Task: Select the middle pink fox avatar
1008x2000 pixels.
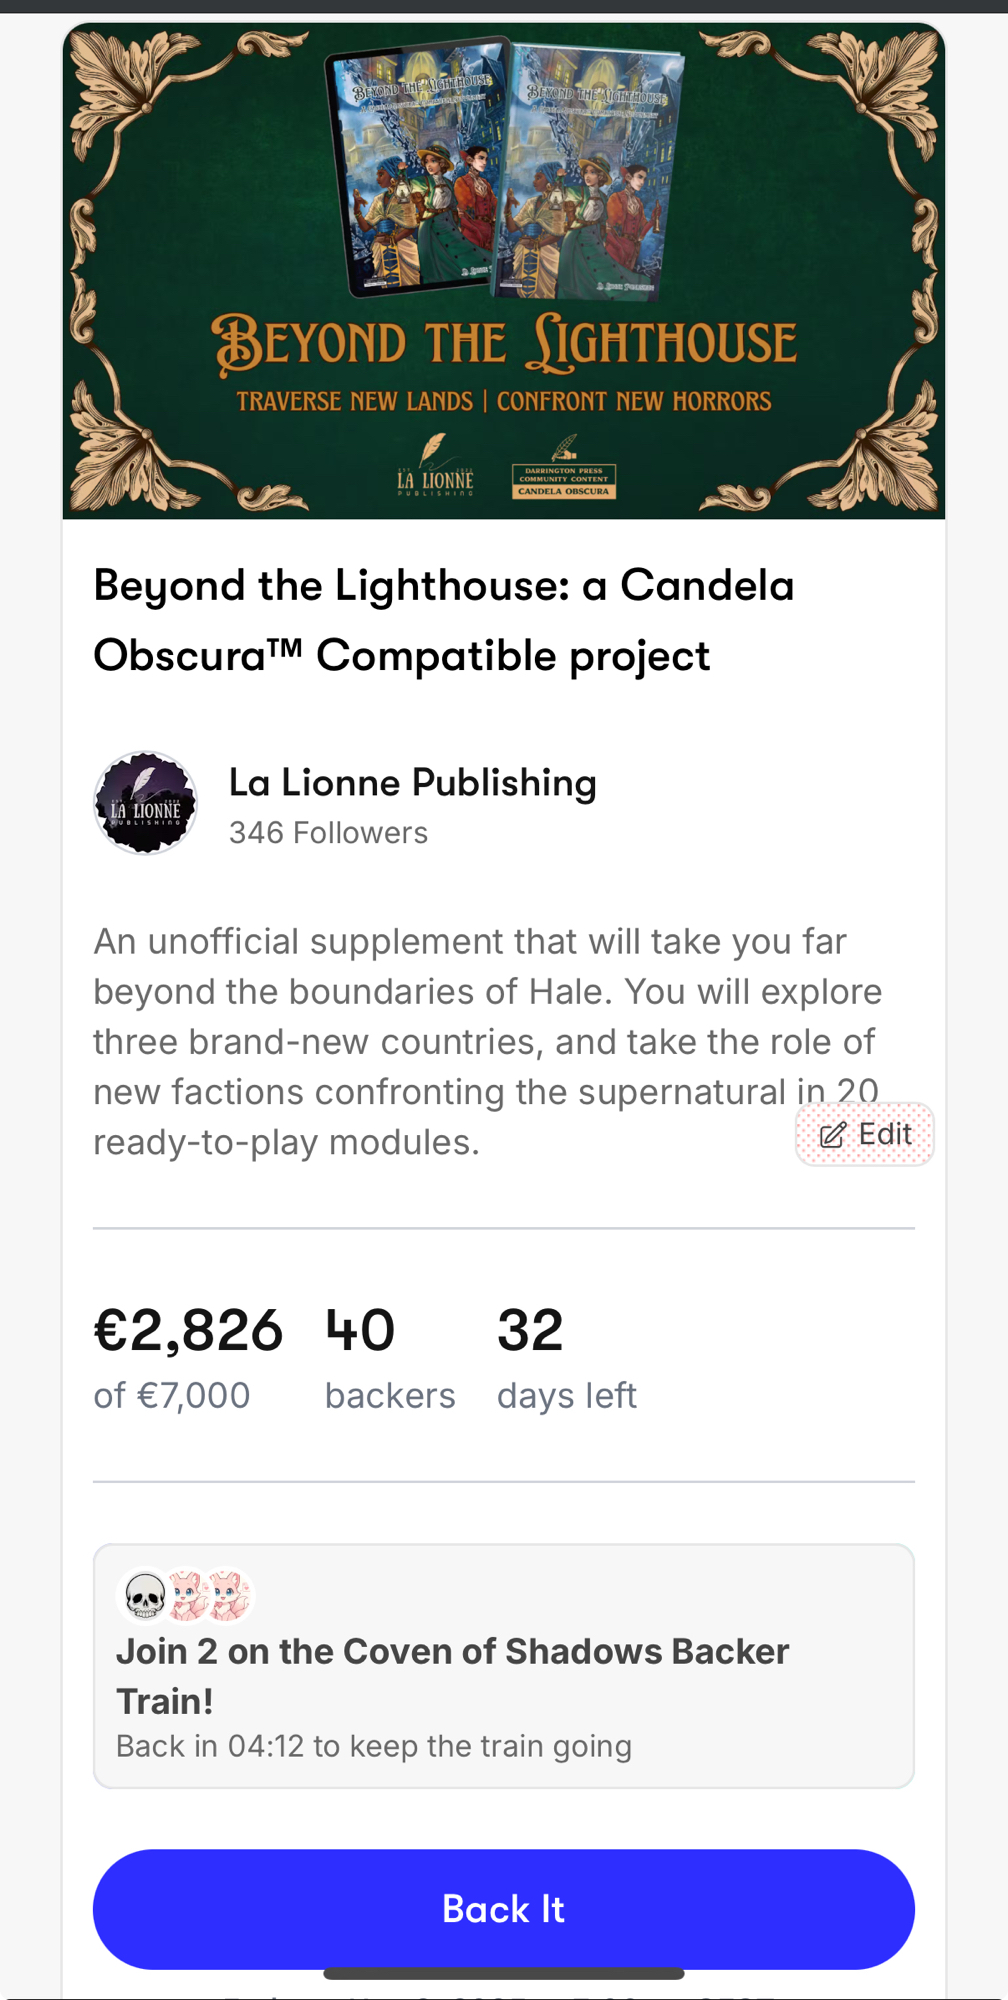Action: (x=187, y=1595)
